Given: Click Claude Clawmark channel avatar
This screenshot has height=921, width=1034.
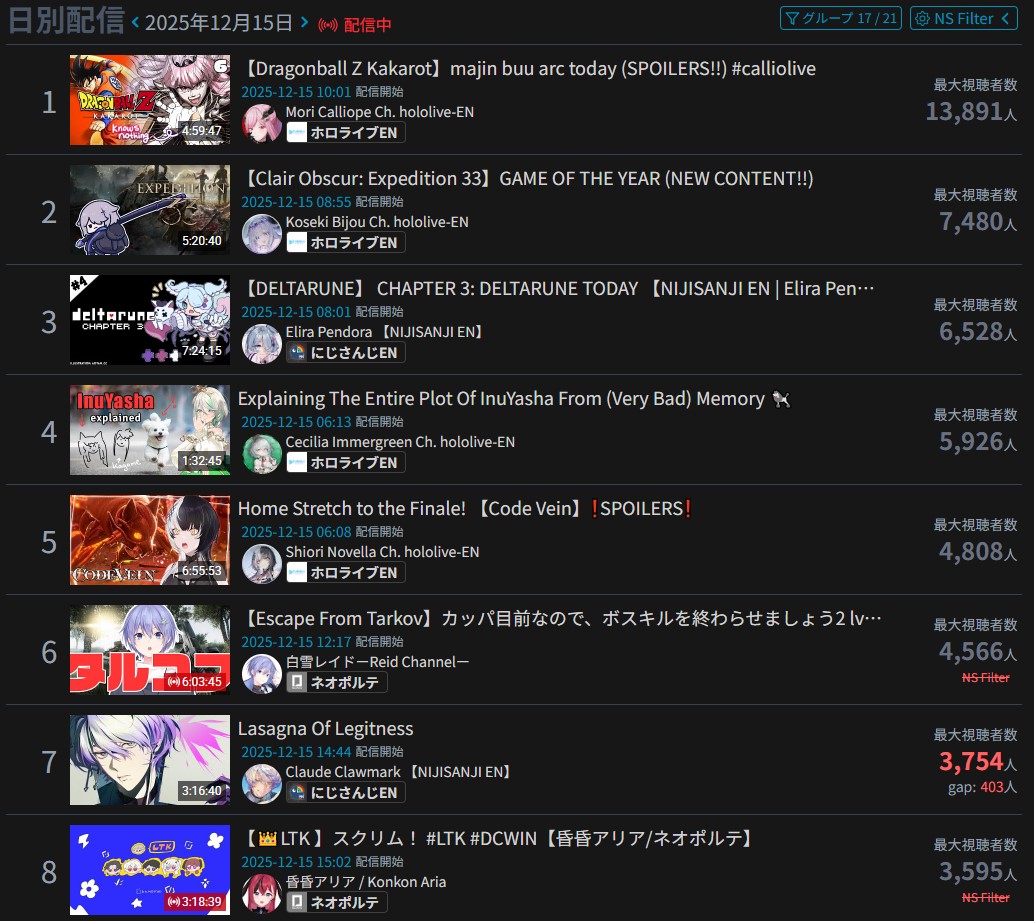Looking at the screenshot, I should 262,784.
